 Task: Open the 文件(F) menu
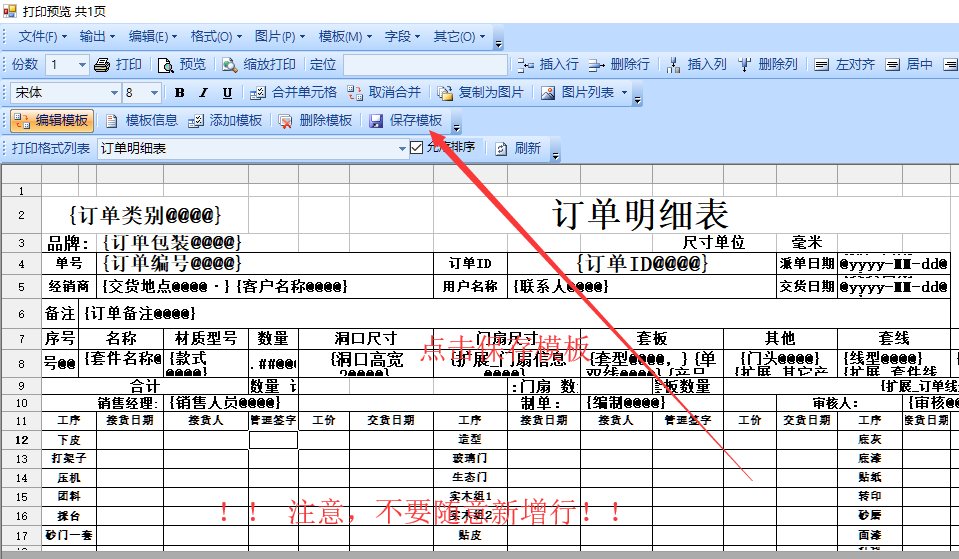tap(43, 37)
